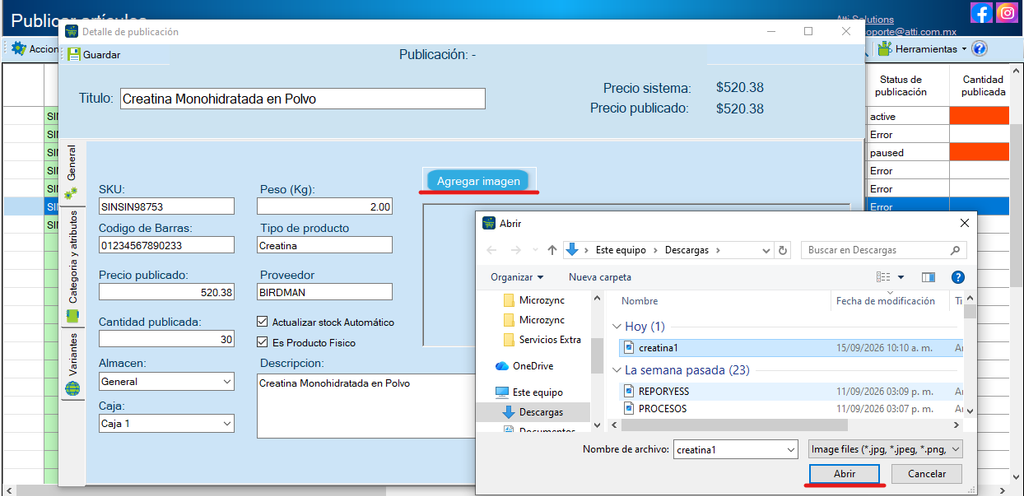Click Nueva carpeta in file dialog
Image resolution: width=1024 pixels, height=496 pixels.
point(600,277)
